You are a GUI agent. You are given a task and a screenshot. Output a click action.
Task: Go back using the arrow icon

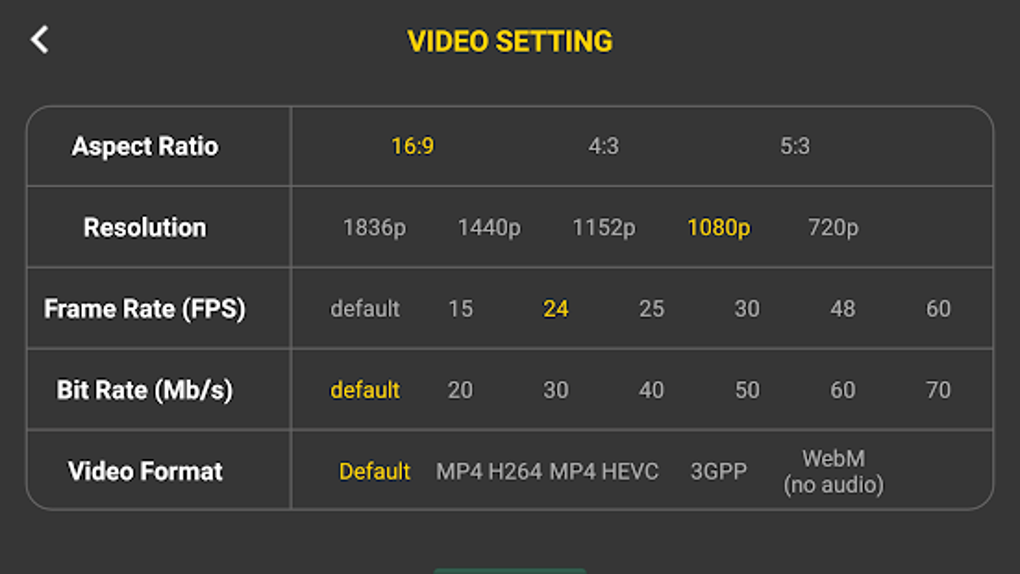click(40, 40)
